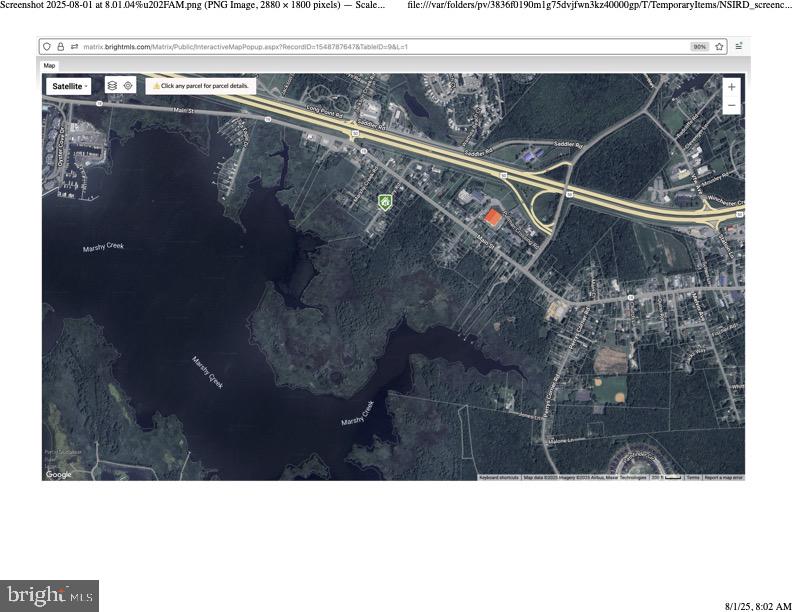This screenshot has width=792, height=612.
Task: Click the Google logo on the map
Action: [59, 474]
